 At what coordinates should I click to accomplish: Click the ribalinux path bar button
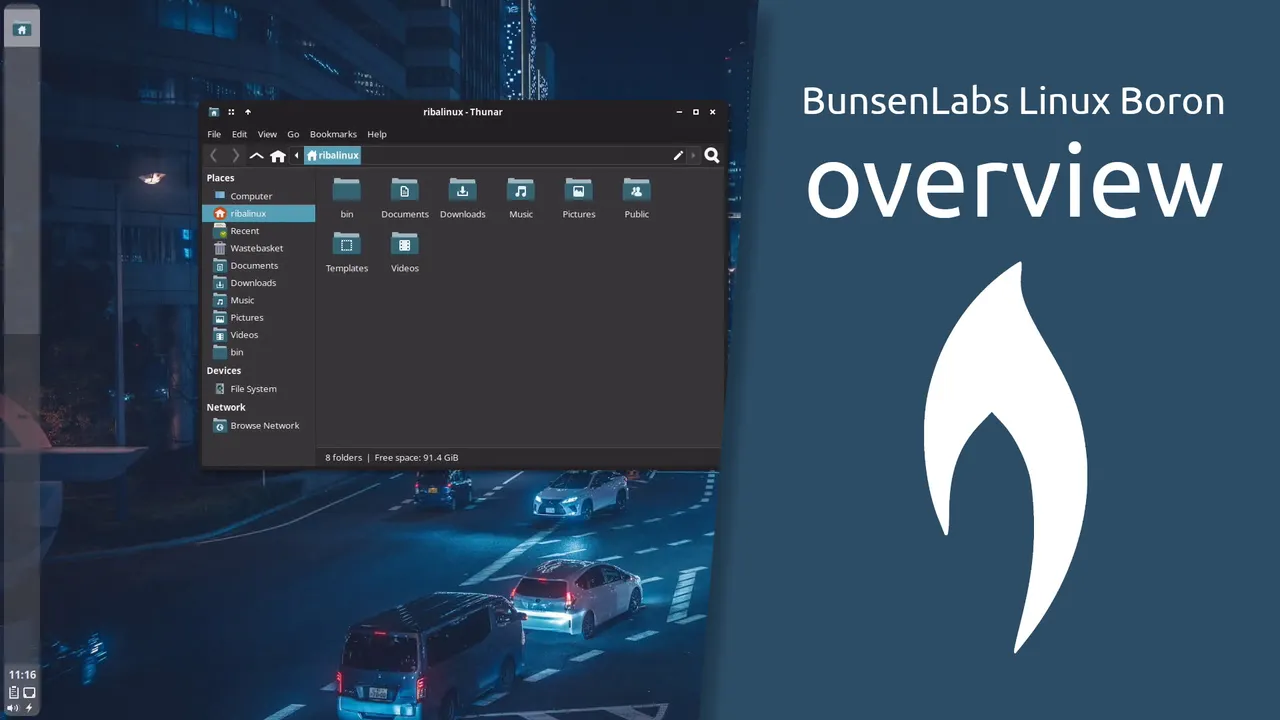tap(332, 155)
